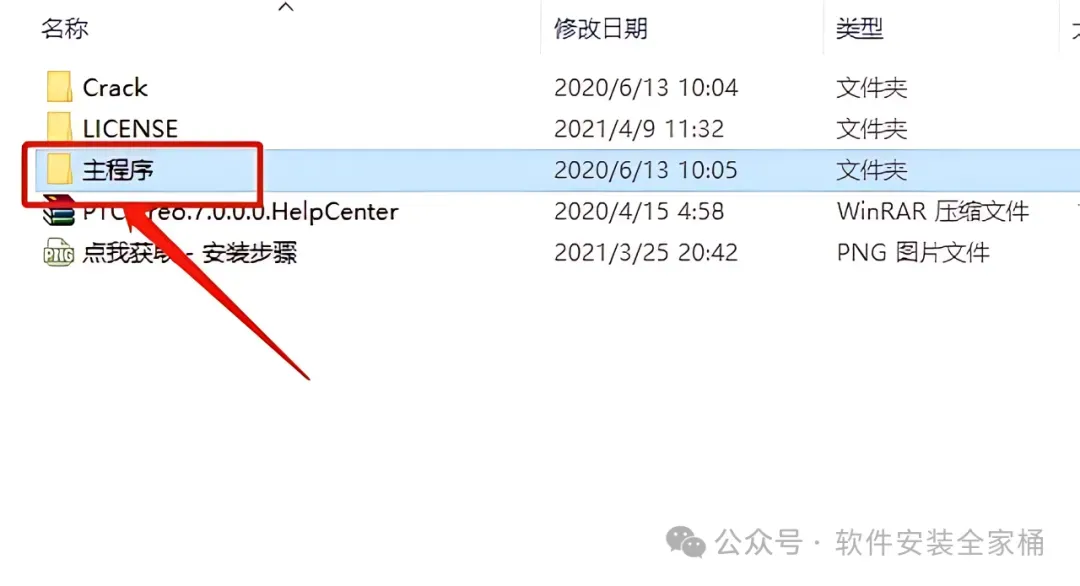
Task: Select the PNG image file icon
Action: click(59, 252)
